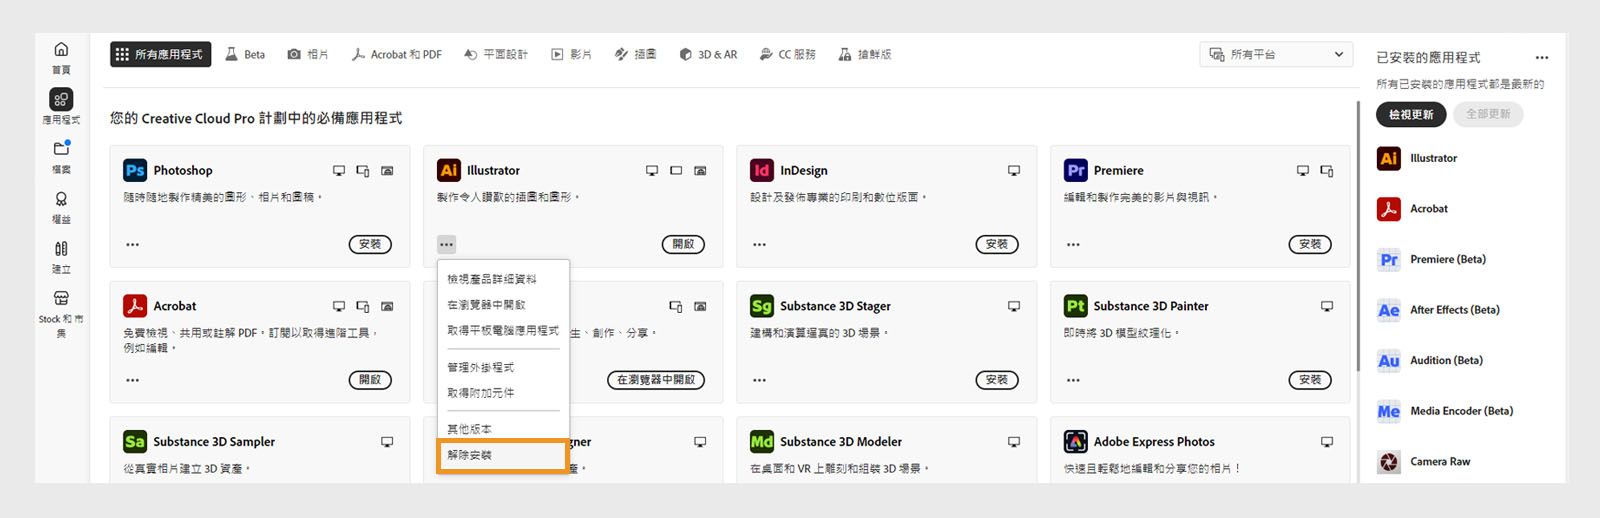This screenshot has height=518, width=1600.
Task: Switch to the 搶鮮版 tab
Action: pyautogui.click(x=865, y=54)
